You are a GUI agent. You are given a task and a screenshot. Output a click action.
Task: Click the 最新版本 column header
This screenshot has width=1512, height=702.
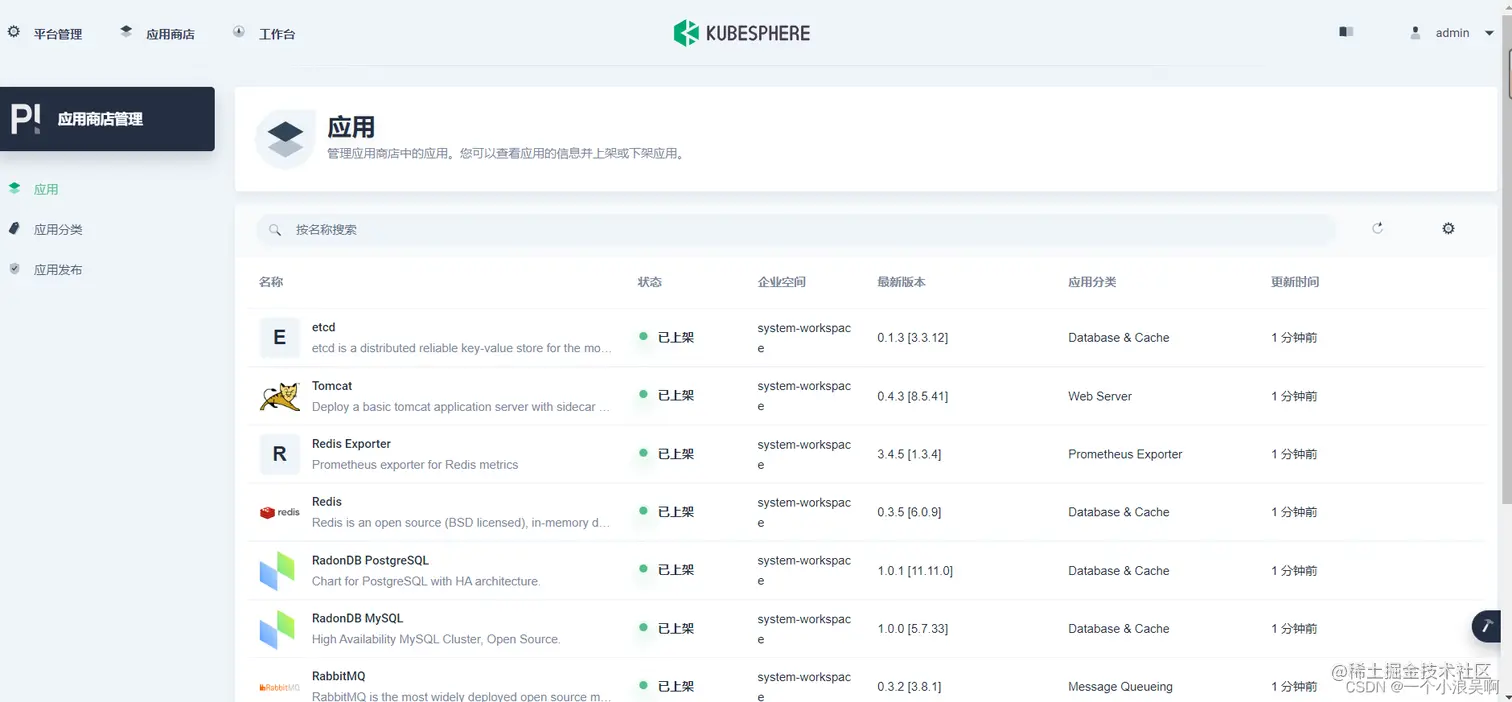click(x=901, y=282)
